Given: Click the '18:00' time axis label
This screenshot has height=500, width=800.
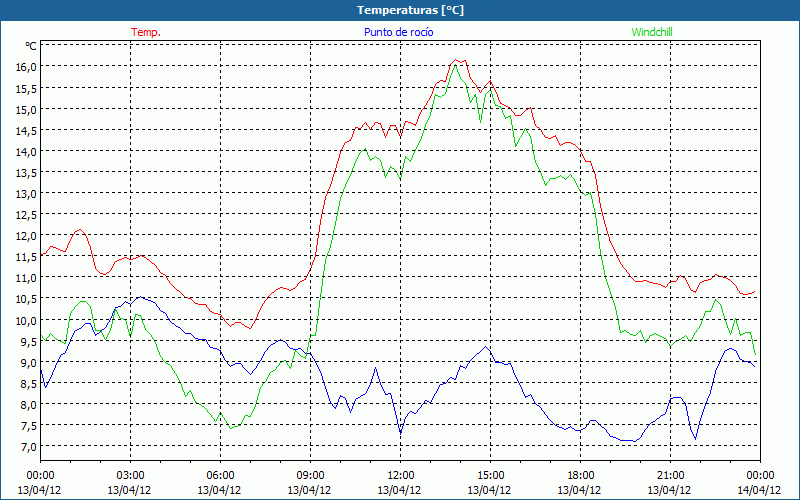Looking at the screenshot, I should [580, 476].
